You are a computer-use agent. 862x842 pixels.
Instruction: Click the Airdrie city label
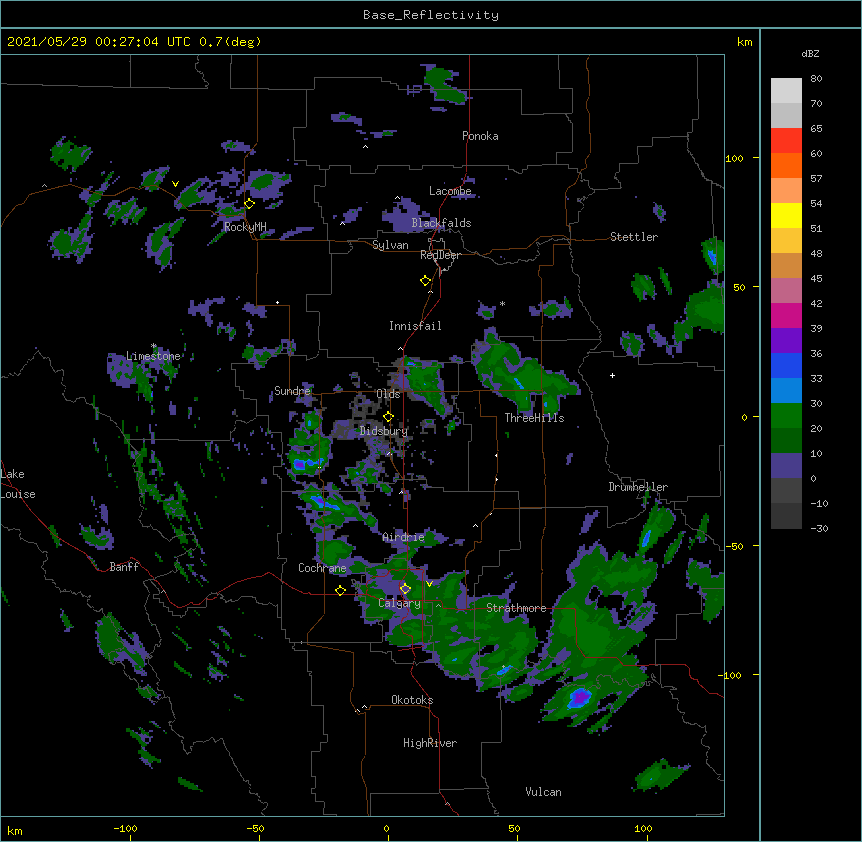click(404, 537)
